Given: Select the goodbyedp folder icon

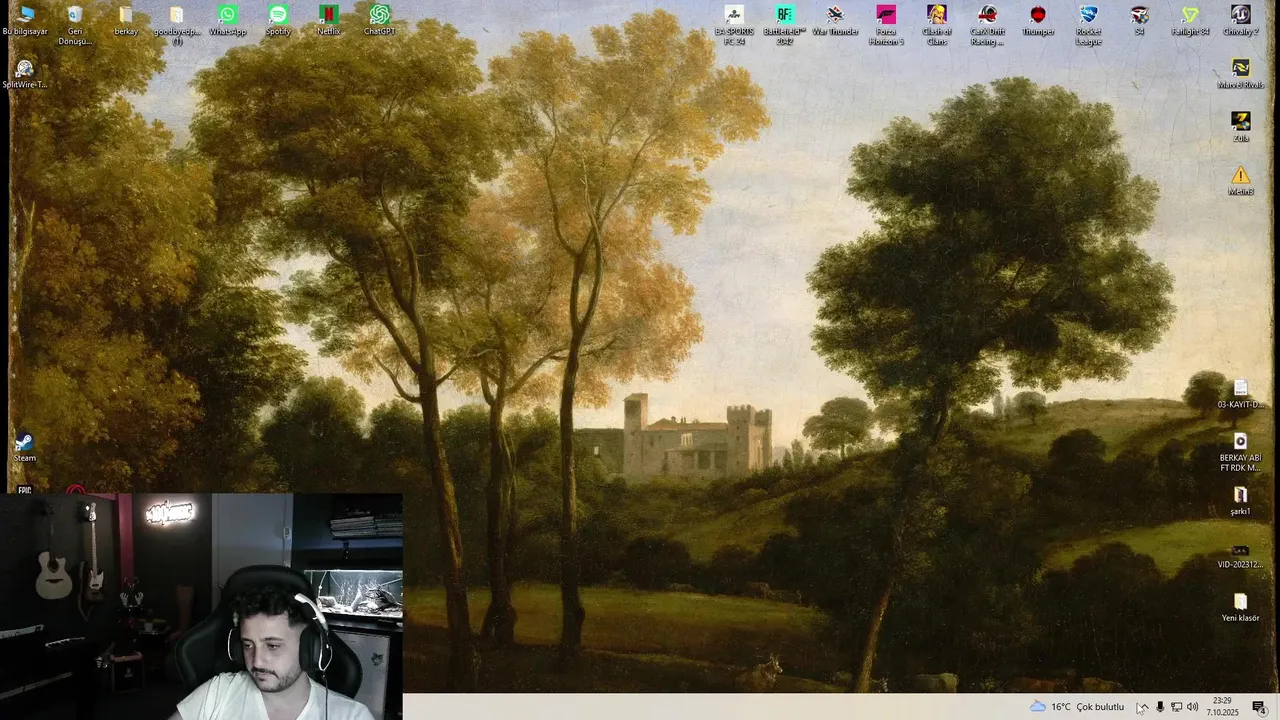Looking at the screenshot, I should pyautogui.click(x=177, y=25).
